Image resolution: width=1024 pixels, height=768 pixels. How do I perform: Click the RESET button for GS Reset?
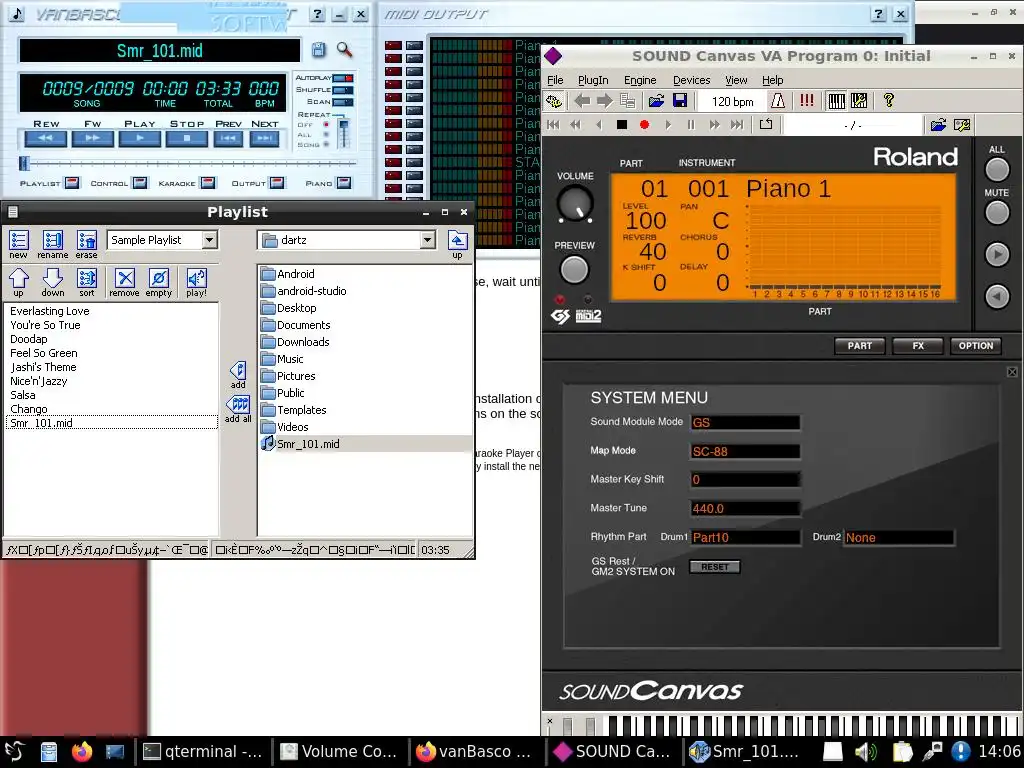[714, 567]
